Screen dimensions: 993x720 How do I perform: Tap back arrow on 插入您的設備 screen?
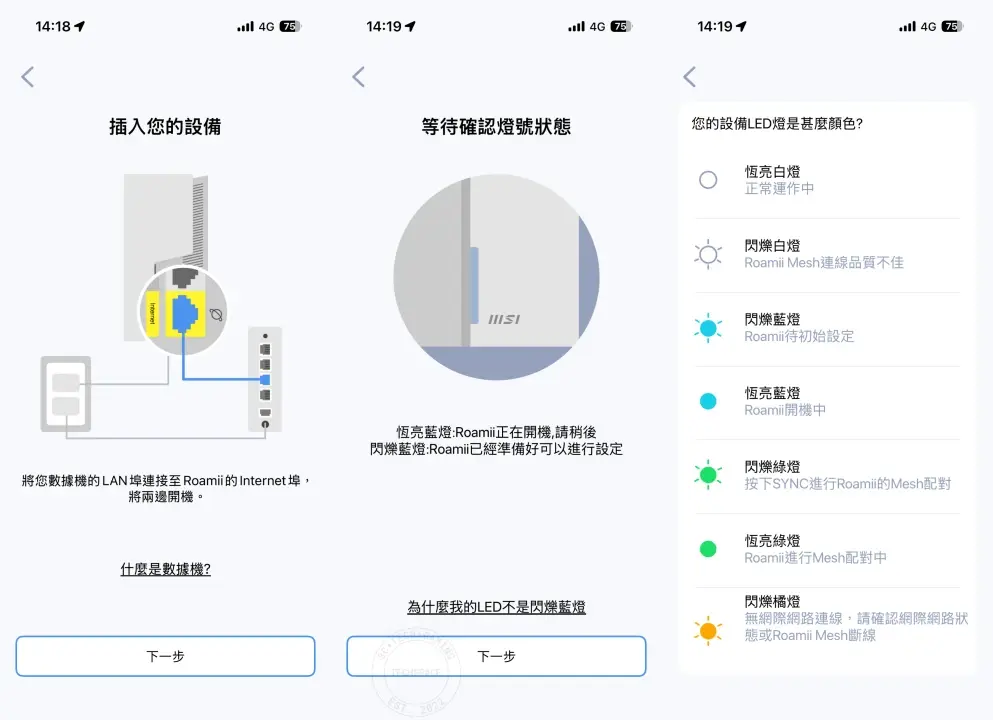point(27,77)
